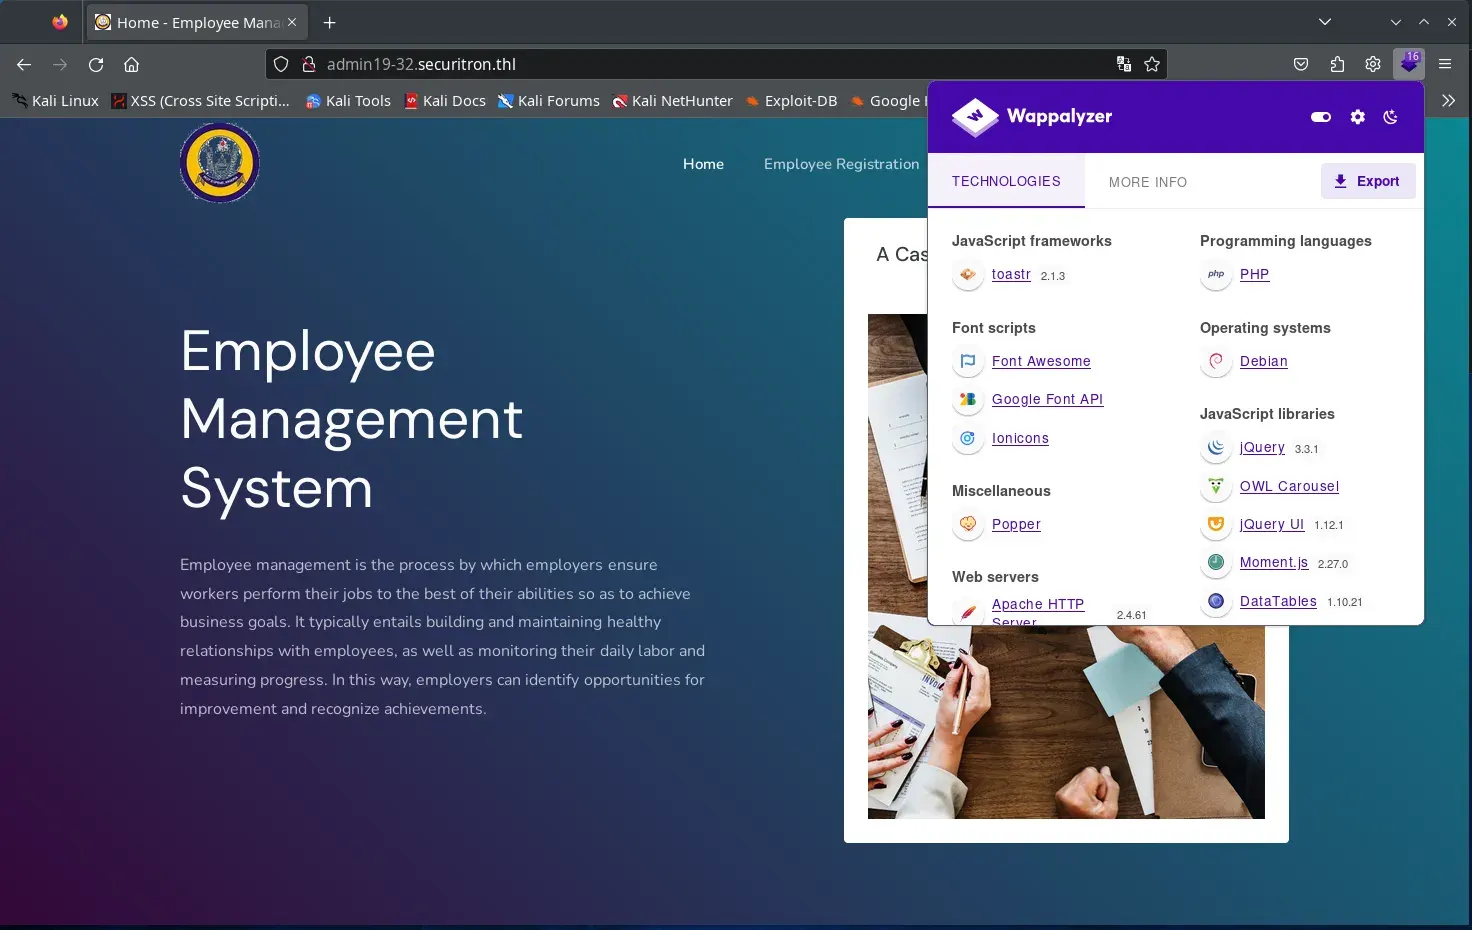The height and width of the screenshot is (930, 1472).
Task: Click the PHP logo icon
Action: (x=1216, y=274)
